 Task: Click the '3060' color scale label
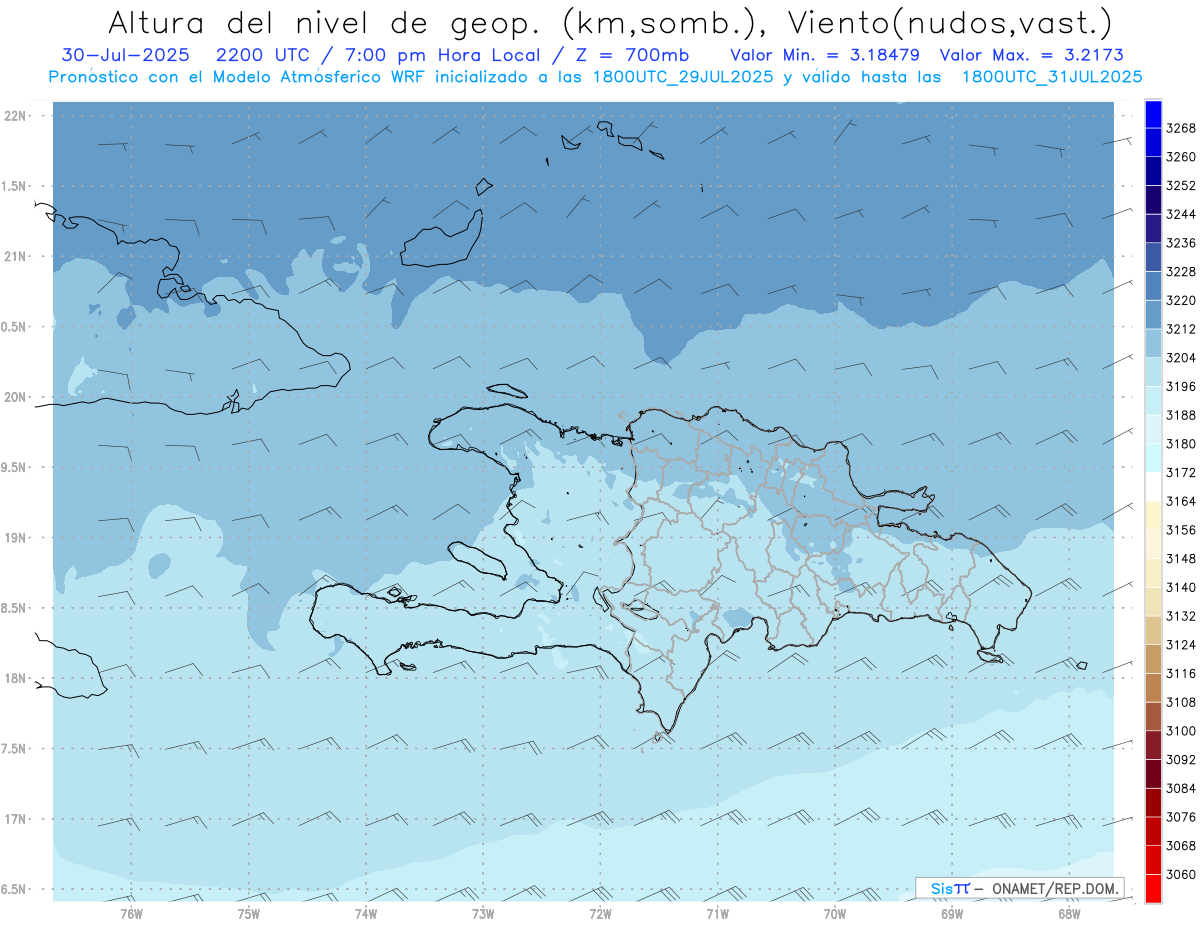click(1181, 874)
